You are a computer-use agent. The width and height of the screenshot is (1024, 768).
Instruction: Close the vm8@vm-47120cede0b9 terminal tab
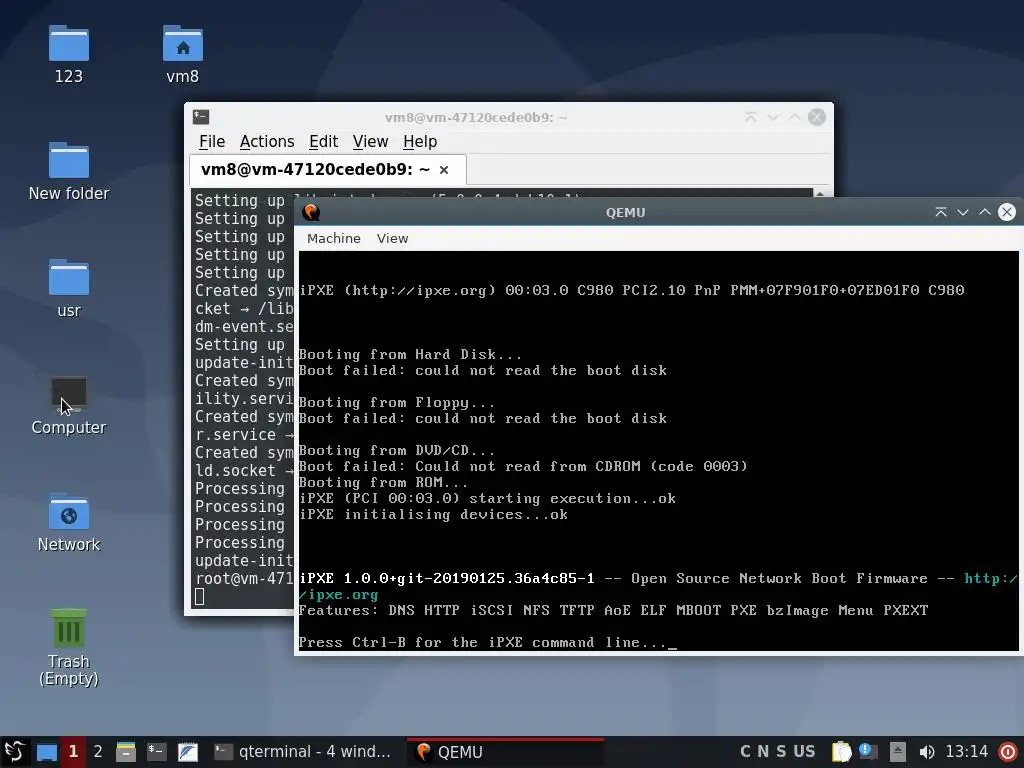[x=444, y=170]
